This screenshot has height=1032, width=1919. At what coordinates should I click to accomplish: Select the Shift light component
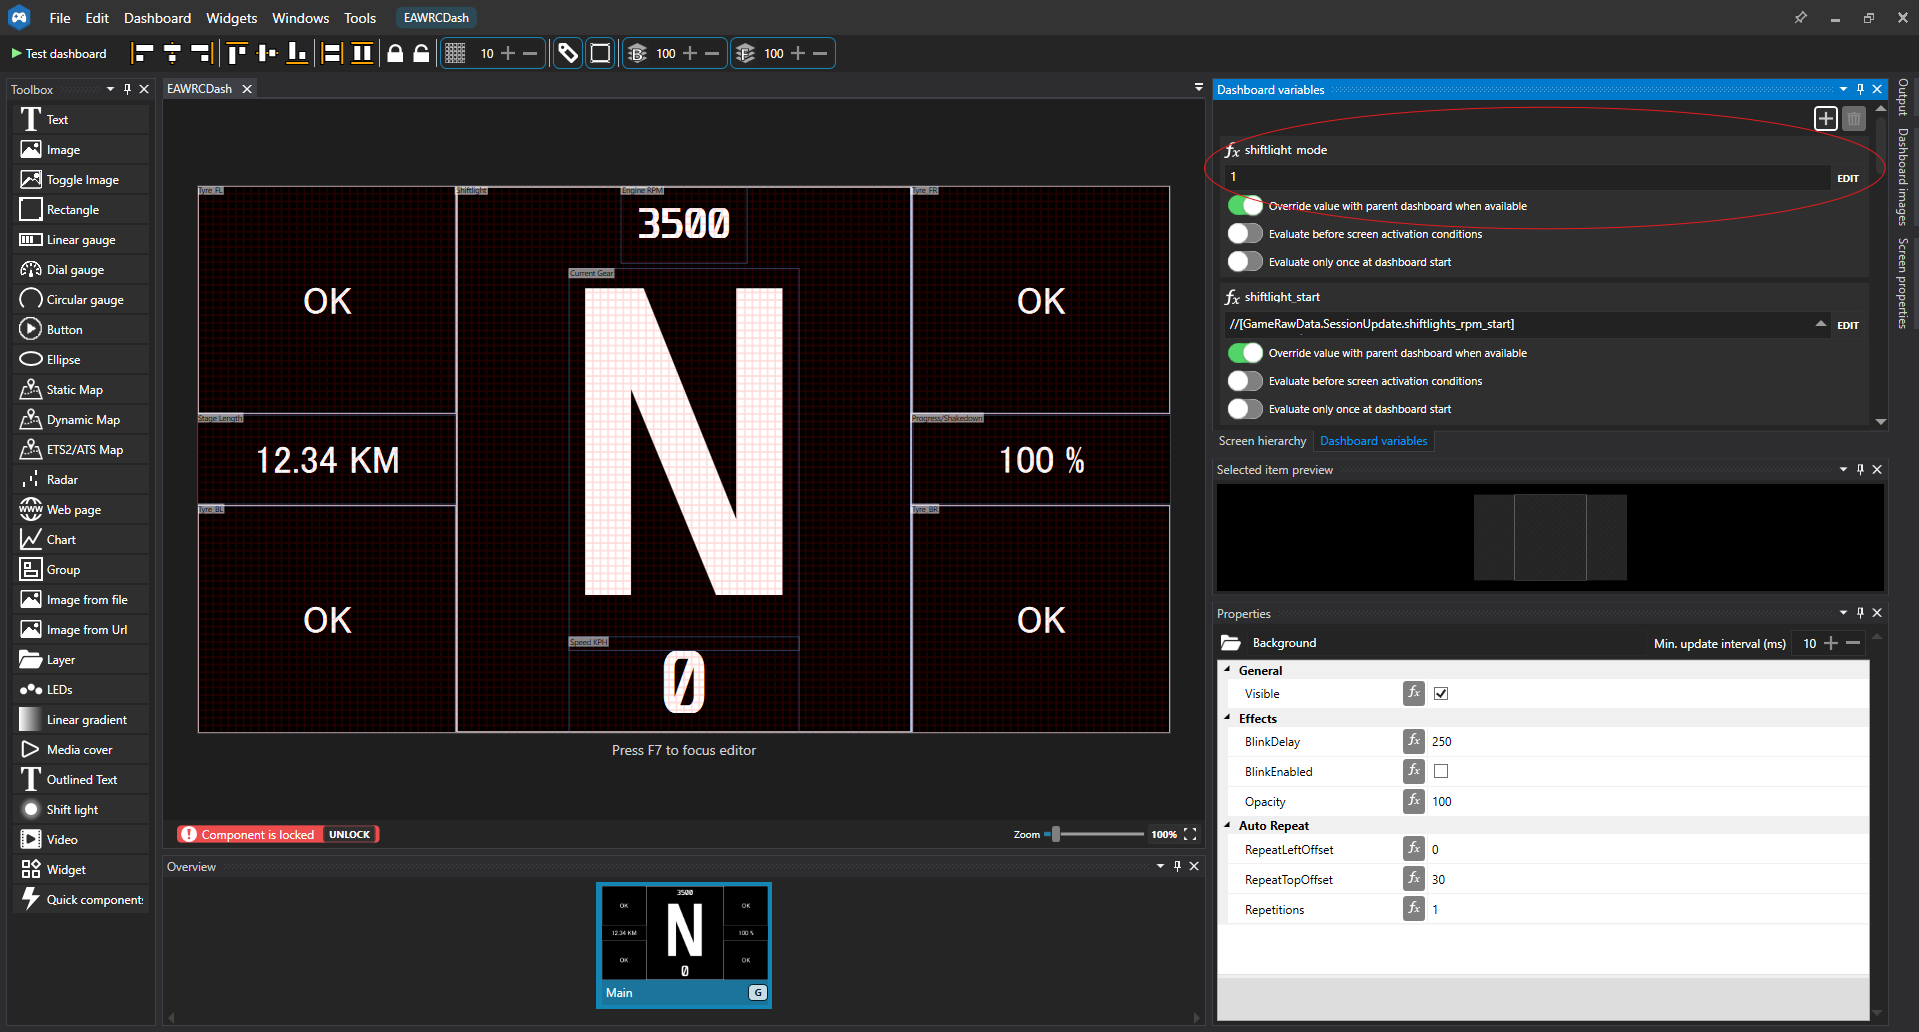[83, 810]
